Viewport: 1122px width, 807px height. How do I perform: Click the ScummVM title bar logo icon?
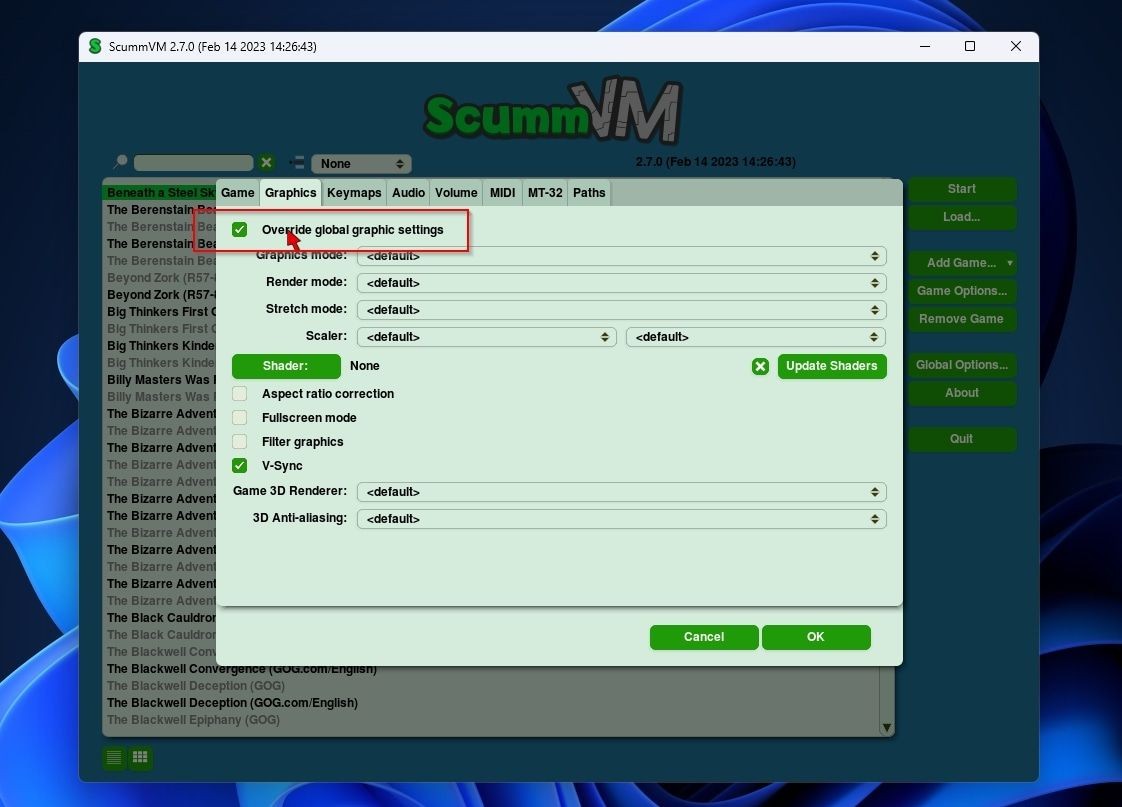[x=94, y=47]
